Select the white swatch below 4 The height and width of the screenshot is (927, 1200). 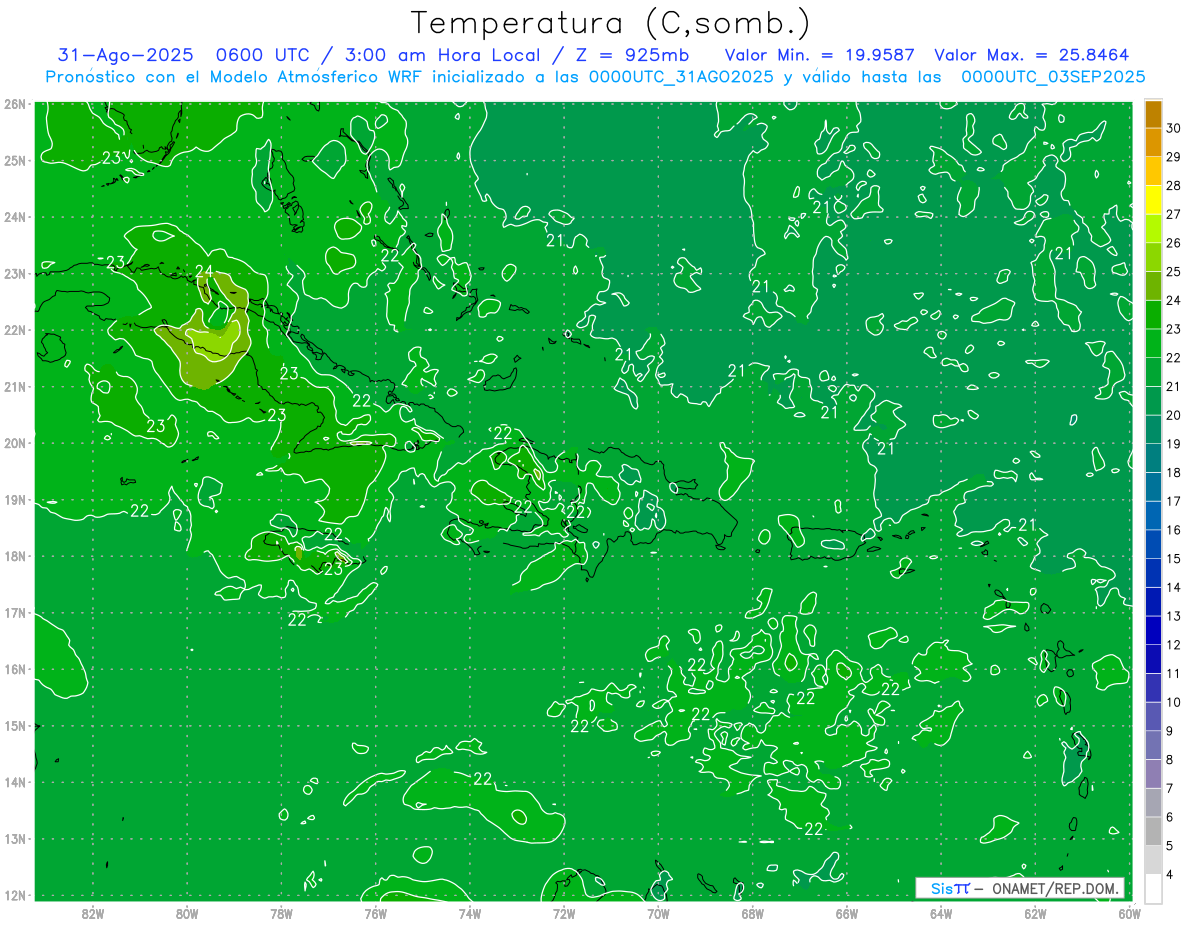click(1153, 889)
